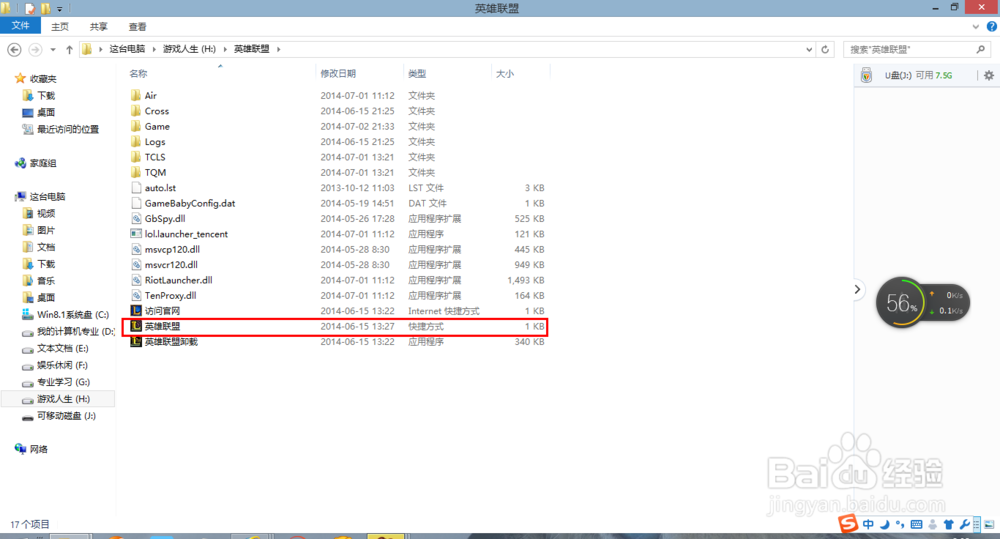Select the 英雄联盟卸载 uninstaller icon
Image resolution: width=1000 pixels, height=539 pixels.
[136, 341]
